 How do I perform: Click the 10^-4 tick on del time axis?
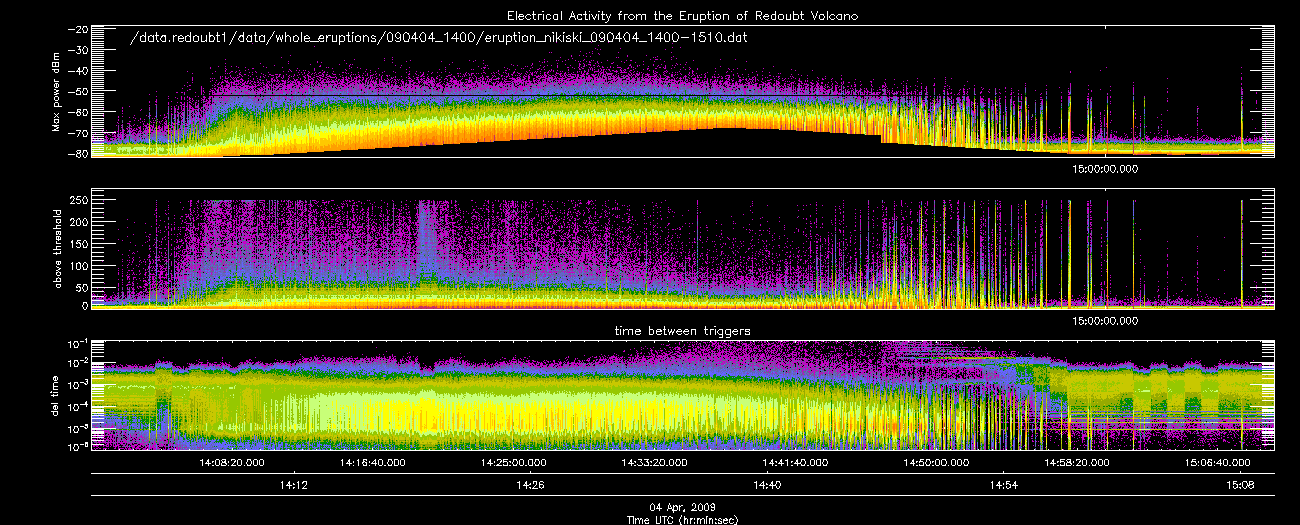76,406
